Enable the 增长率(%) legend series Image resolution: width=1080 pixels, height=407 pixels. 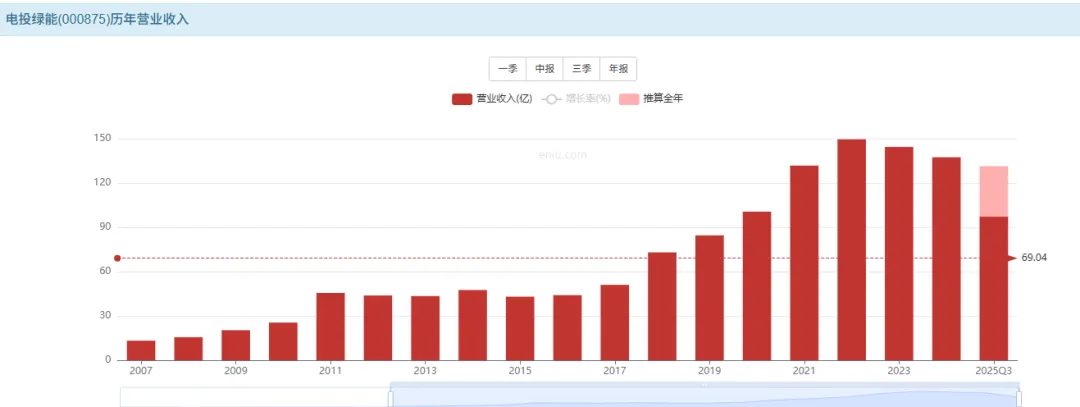pyautogui.click(x=576, y=99)
